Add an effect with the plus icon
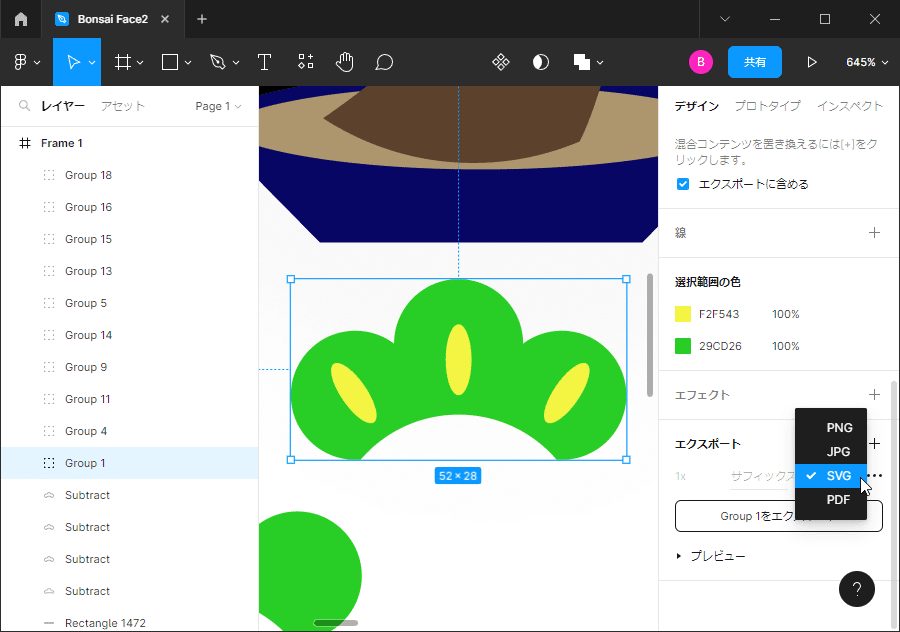Image resolution: width=900 pixels, height=632 pixels. 874,394
